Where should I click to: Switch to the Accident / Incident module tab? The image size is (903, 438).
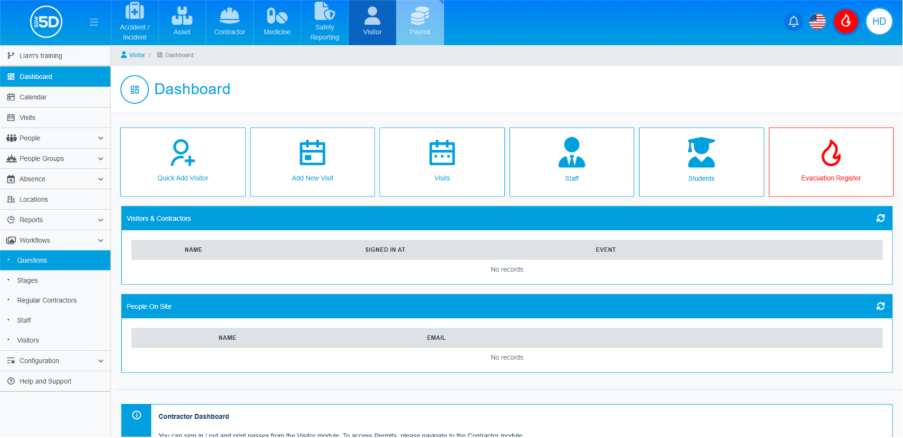[x=135, y=23]
